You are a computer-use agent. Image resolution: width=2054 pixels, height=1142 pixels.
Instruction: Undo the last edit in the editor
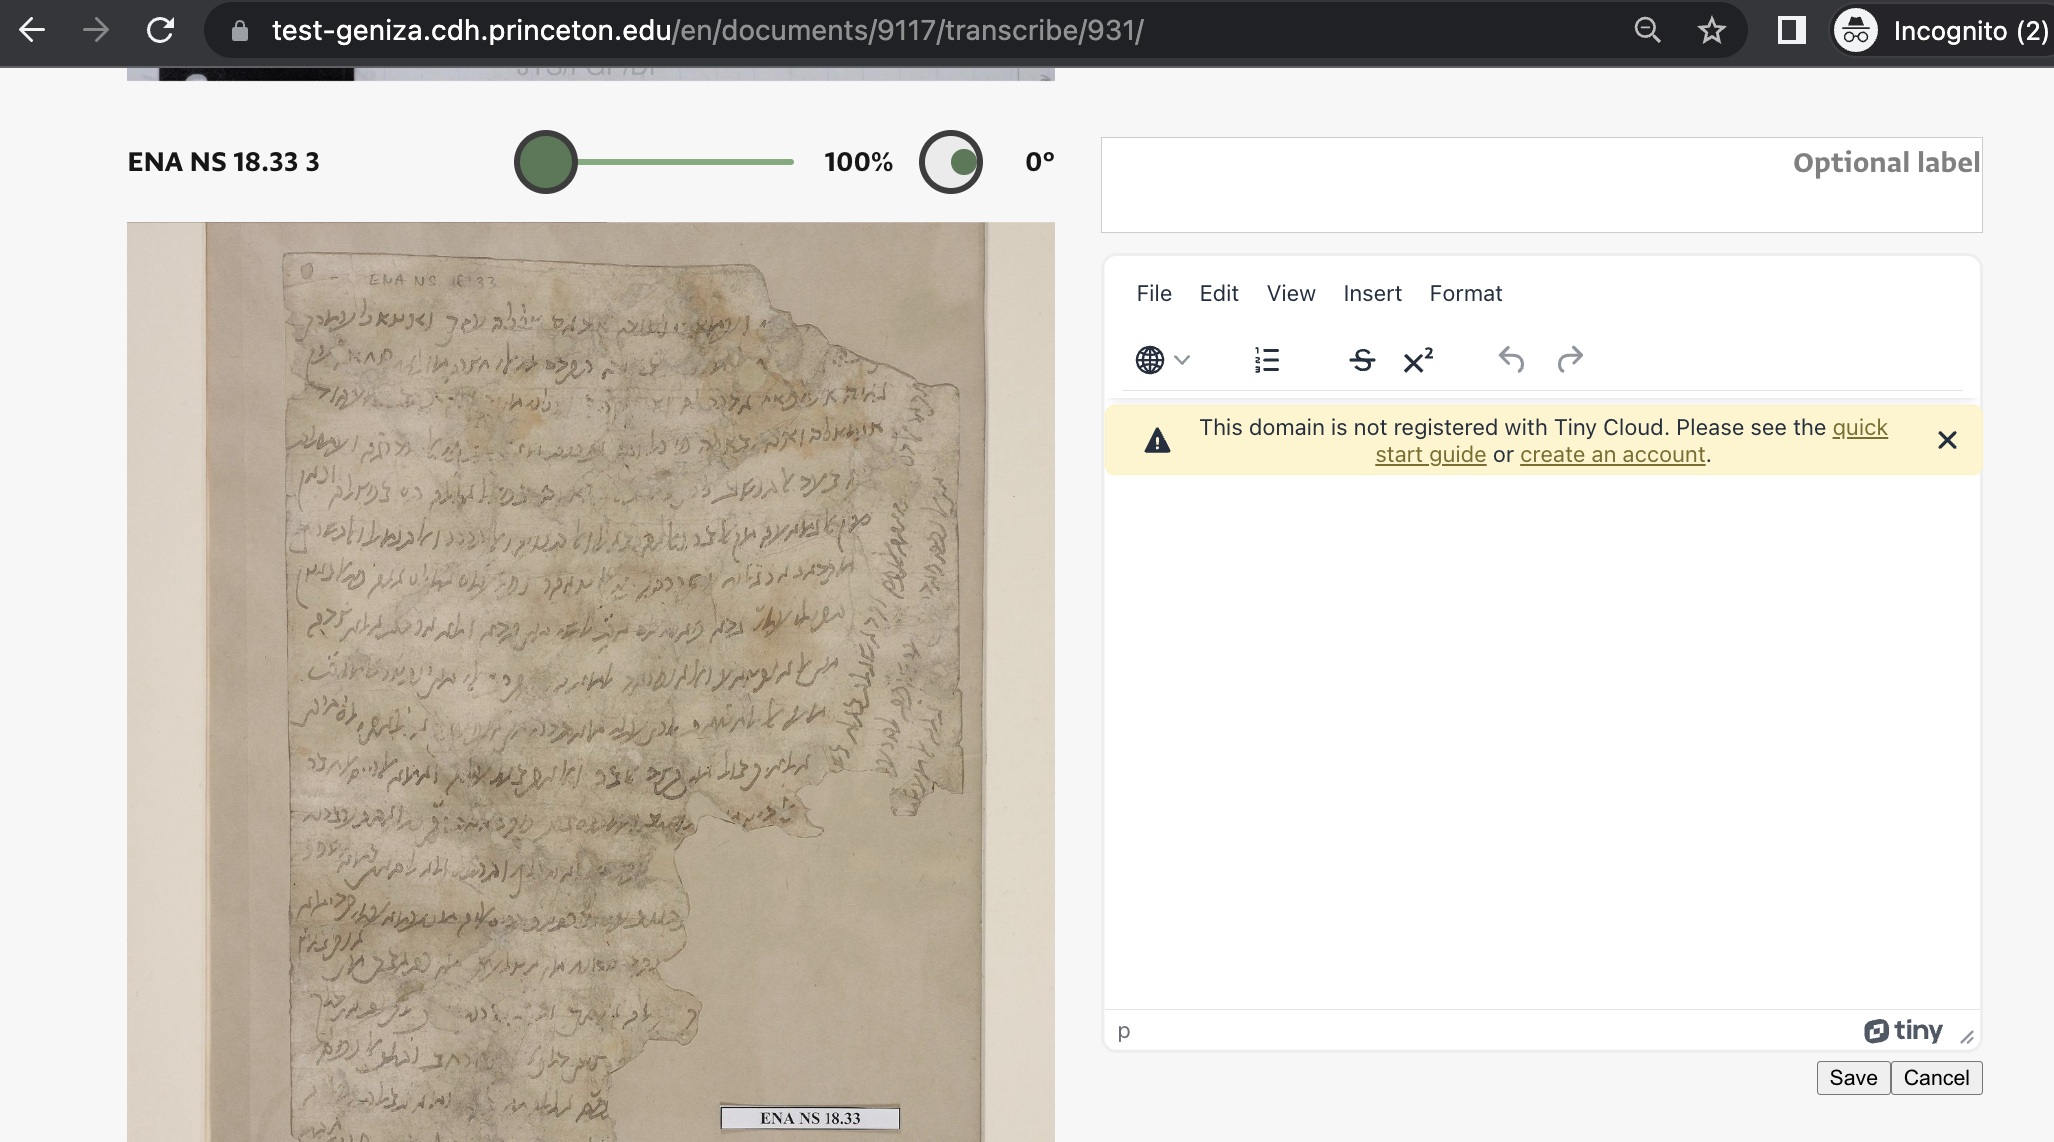pyautogui.click(x=1511, y=360)
